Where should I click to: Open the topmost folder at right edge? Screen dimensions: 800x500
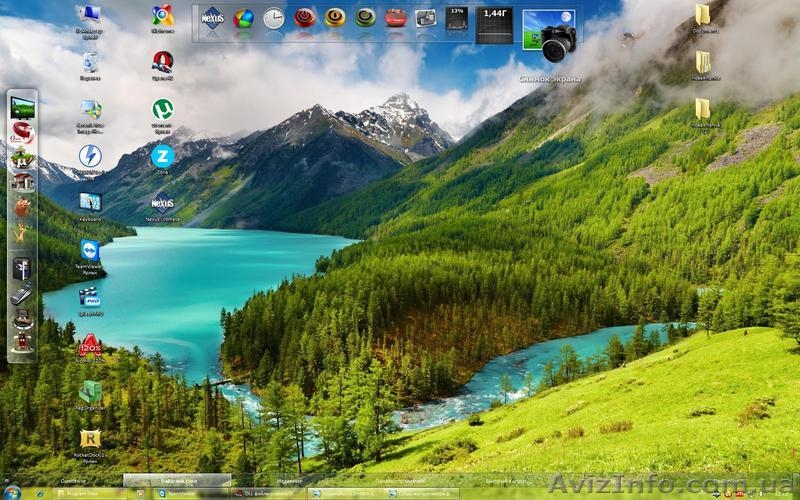703,15
